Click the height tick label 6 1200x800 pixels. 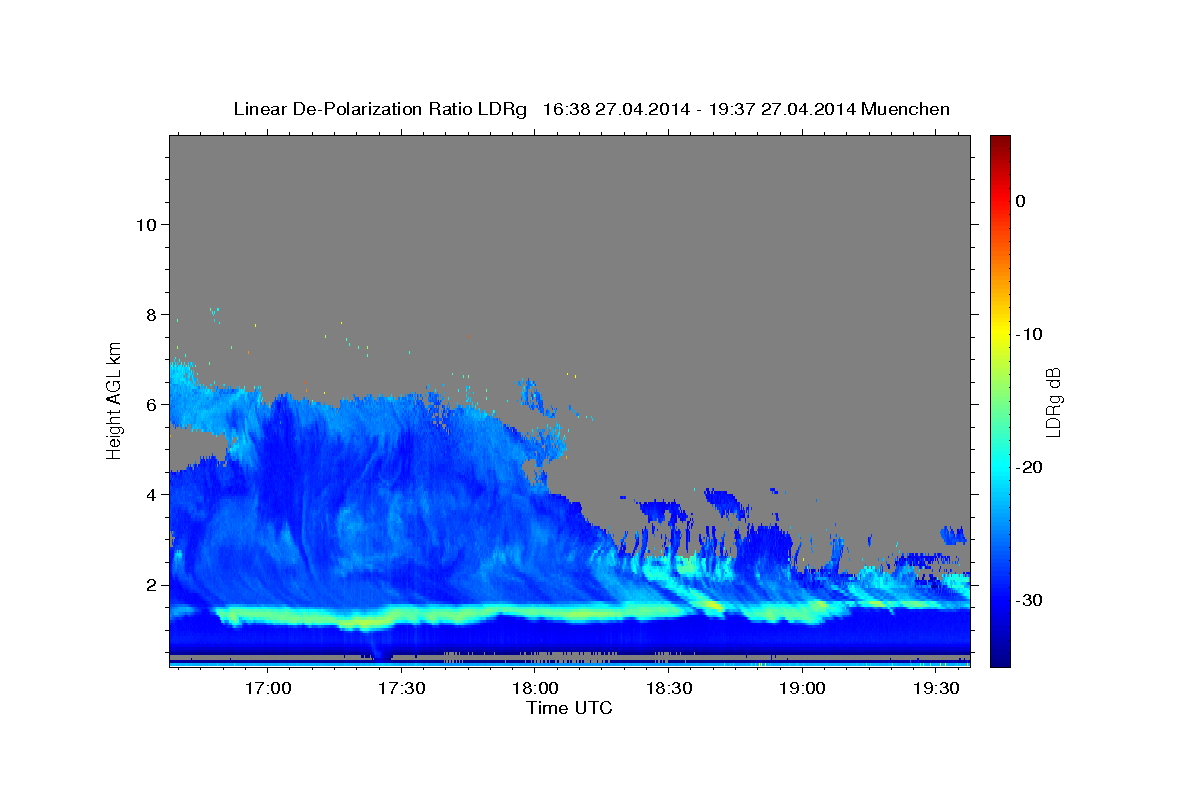point(152,405)
